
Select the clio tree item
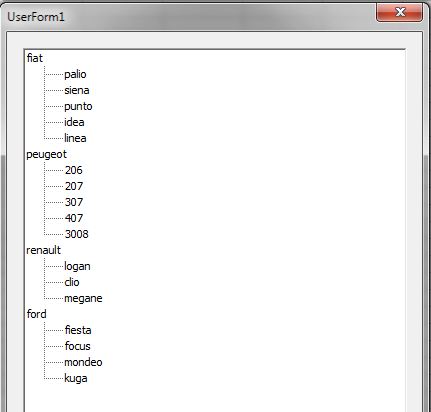coord(72,282)
